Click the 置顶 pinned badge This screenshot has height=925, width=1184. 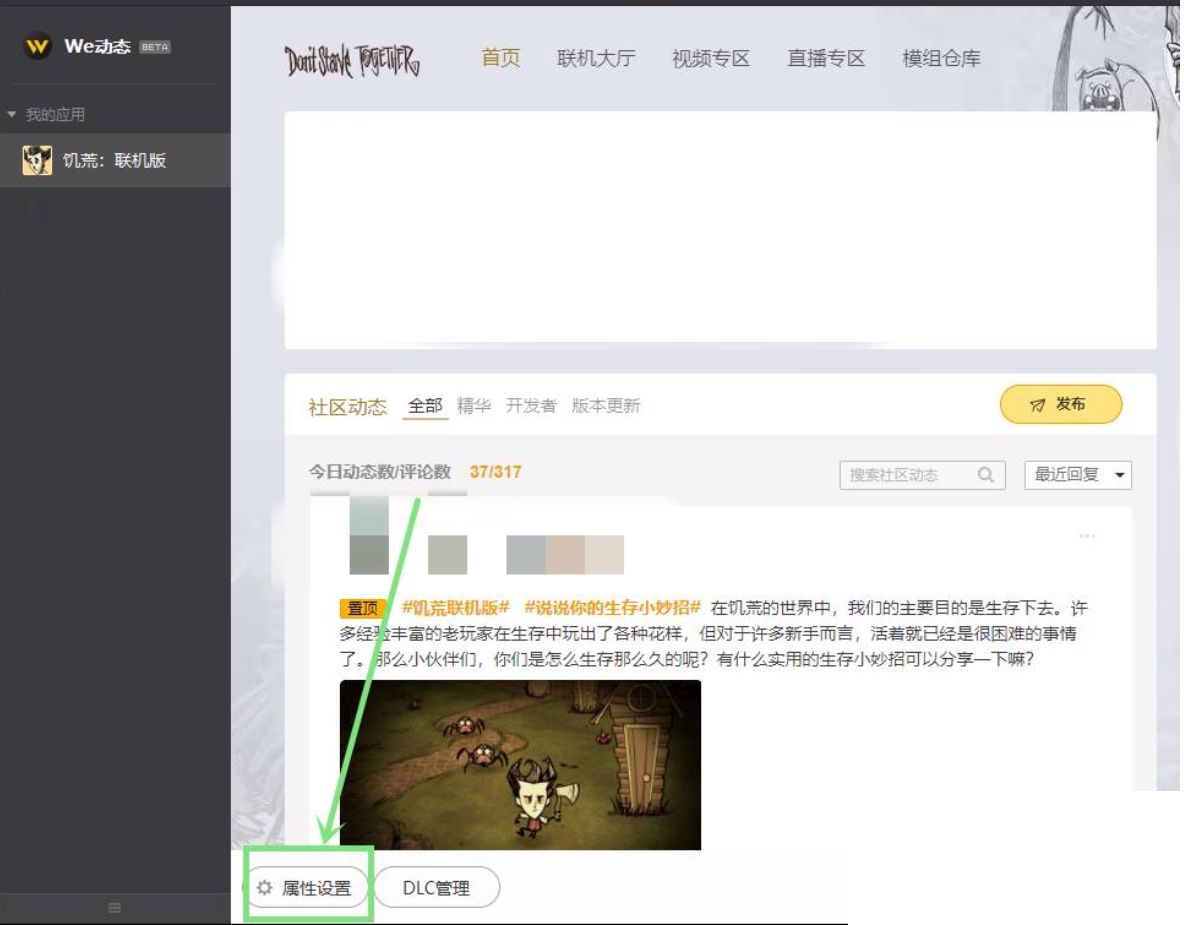click(362, 608)
